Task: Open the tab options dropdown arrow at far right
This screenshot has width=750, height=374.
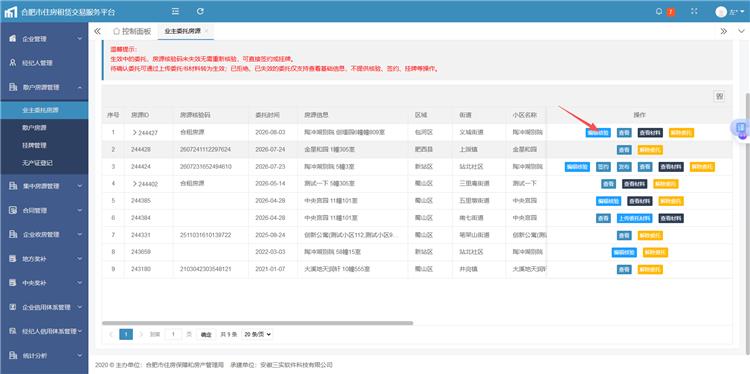Action: (741, 31)
